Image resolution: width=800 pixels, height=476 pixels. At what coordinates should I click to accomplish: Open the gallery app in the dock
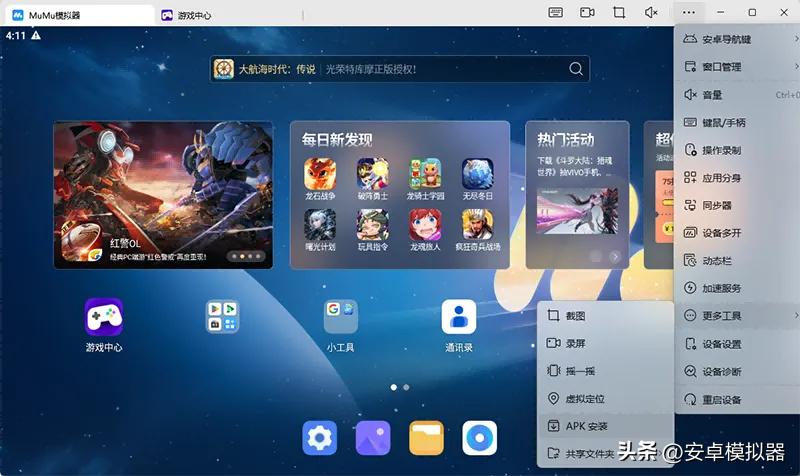[372, 438]
